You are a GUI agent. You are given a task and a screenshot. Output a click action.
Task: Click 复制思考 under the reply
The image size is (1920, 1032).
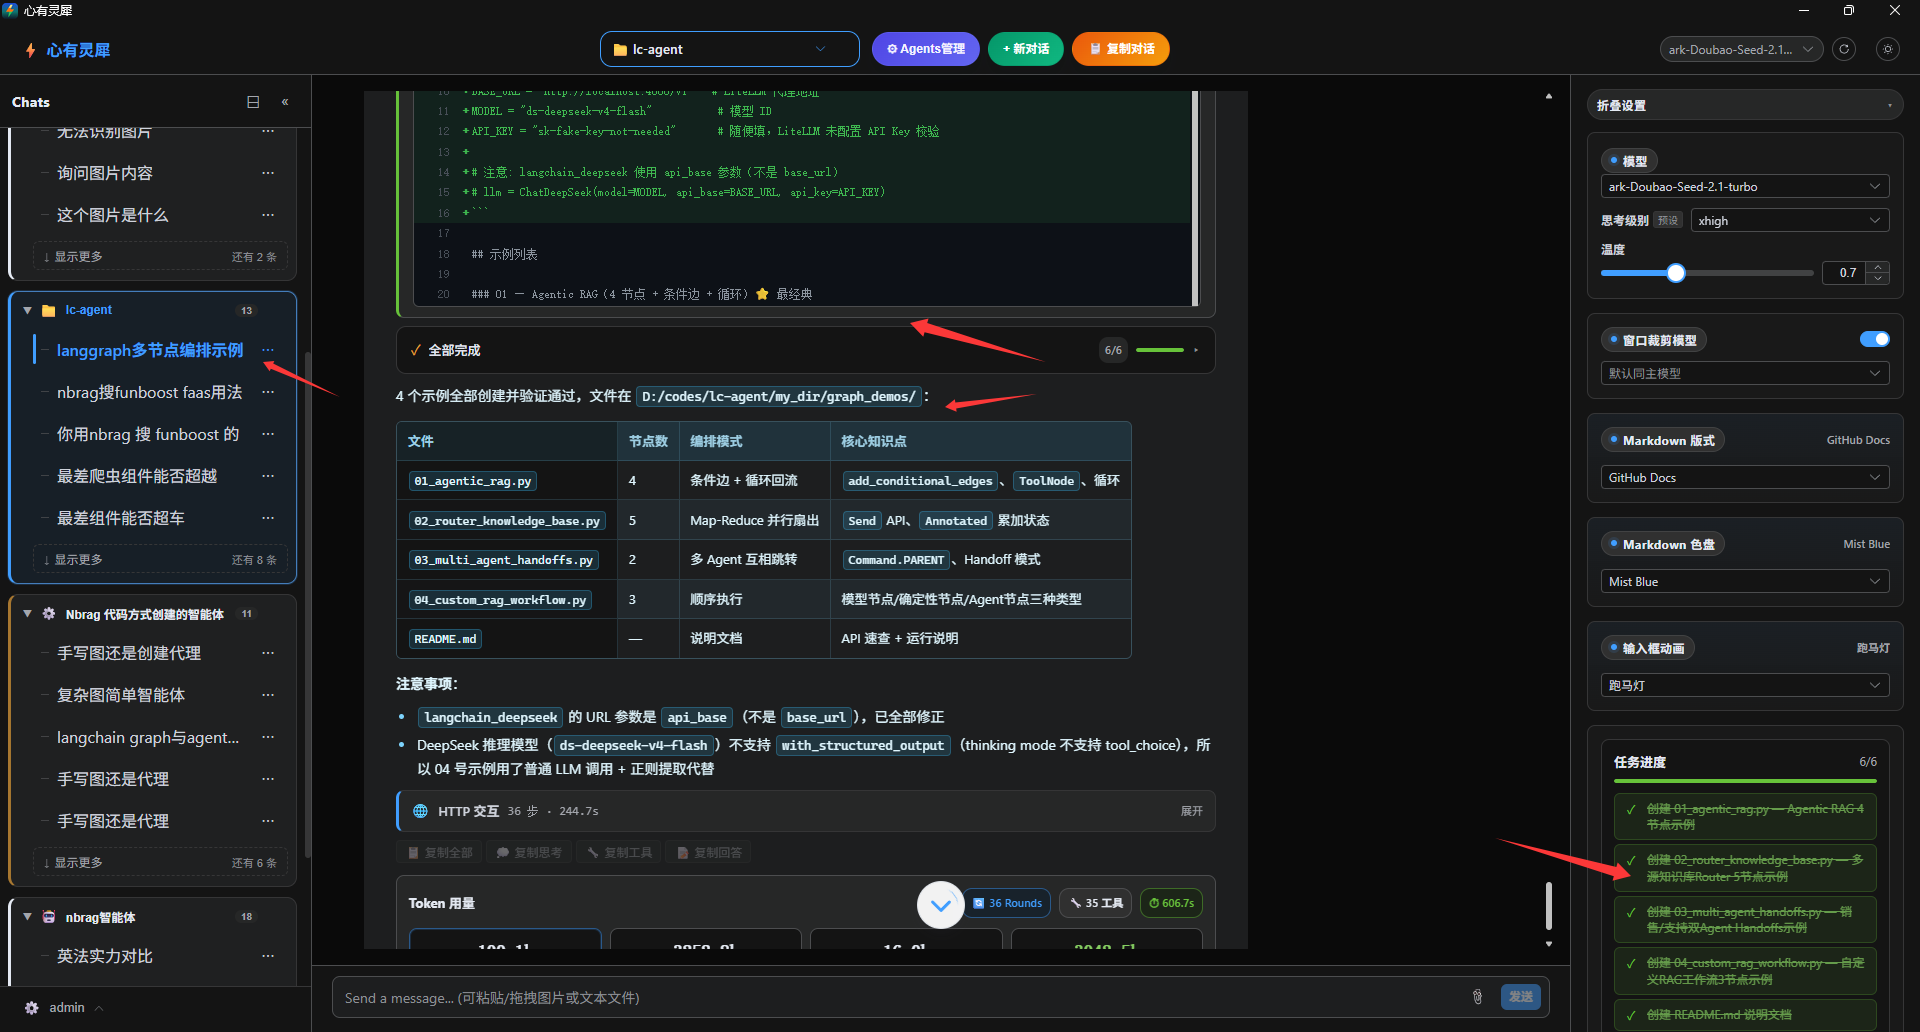point(529,853)
